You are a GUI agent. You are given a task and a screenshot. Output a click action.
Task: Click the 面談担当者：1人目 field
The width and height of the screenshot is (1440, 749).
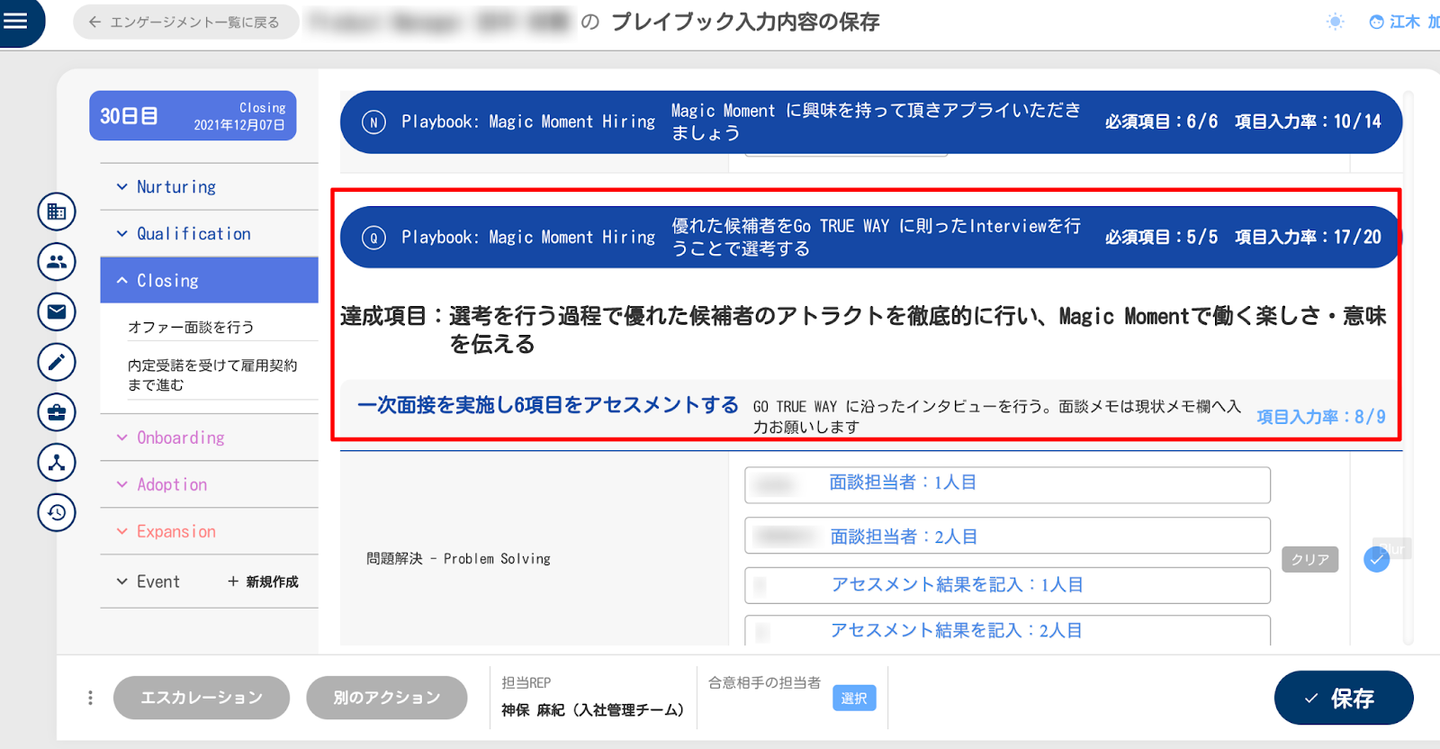pos(1007,485)
